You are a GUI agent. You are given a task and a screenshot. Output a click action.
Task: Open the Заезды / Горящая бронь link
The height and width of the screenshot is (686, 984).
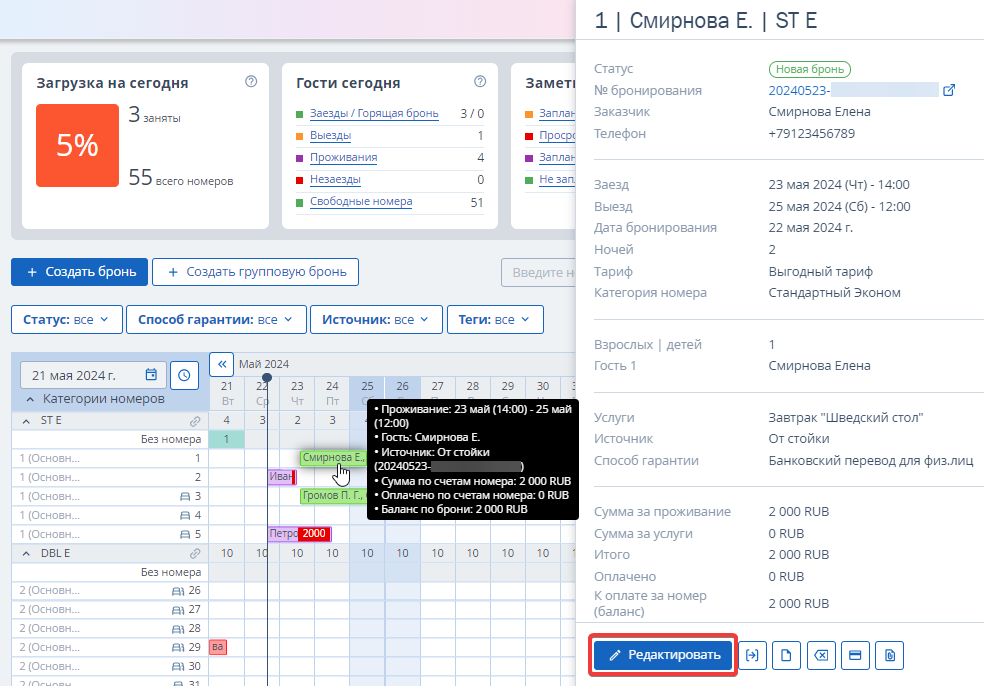click(374, 114)
